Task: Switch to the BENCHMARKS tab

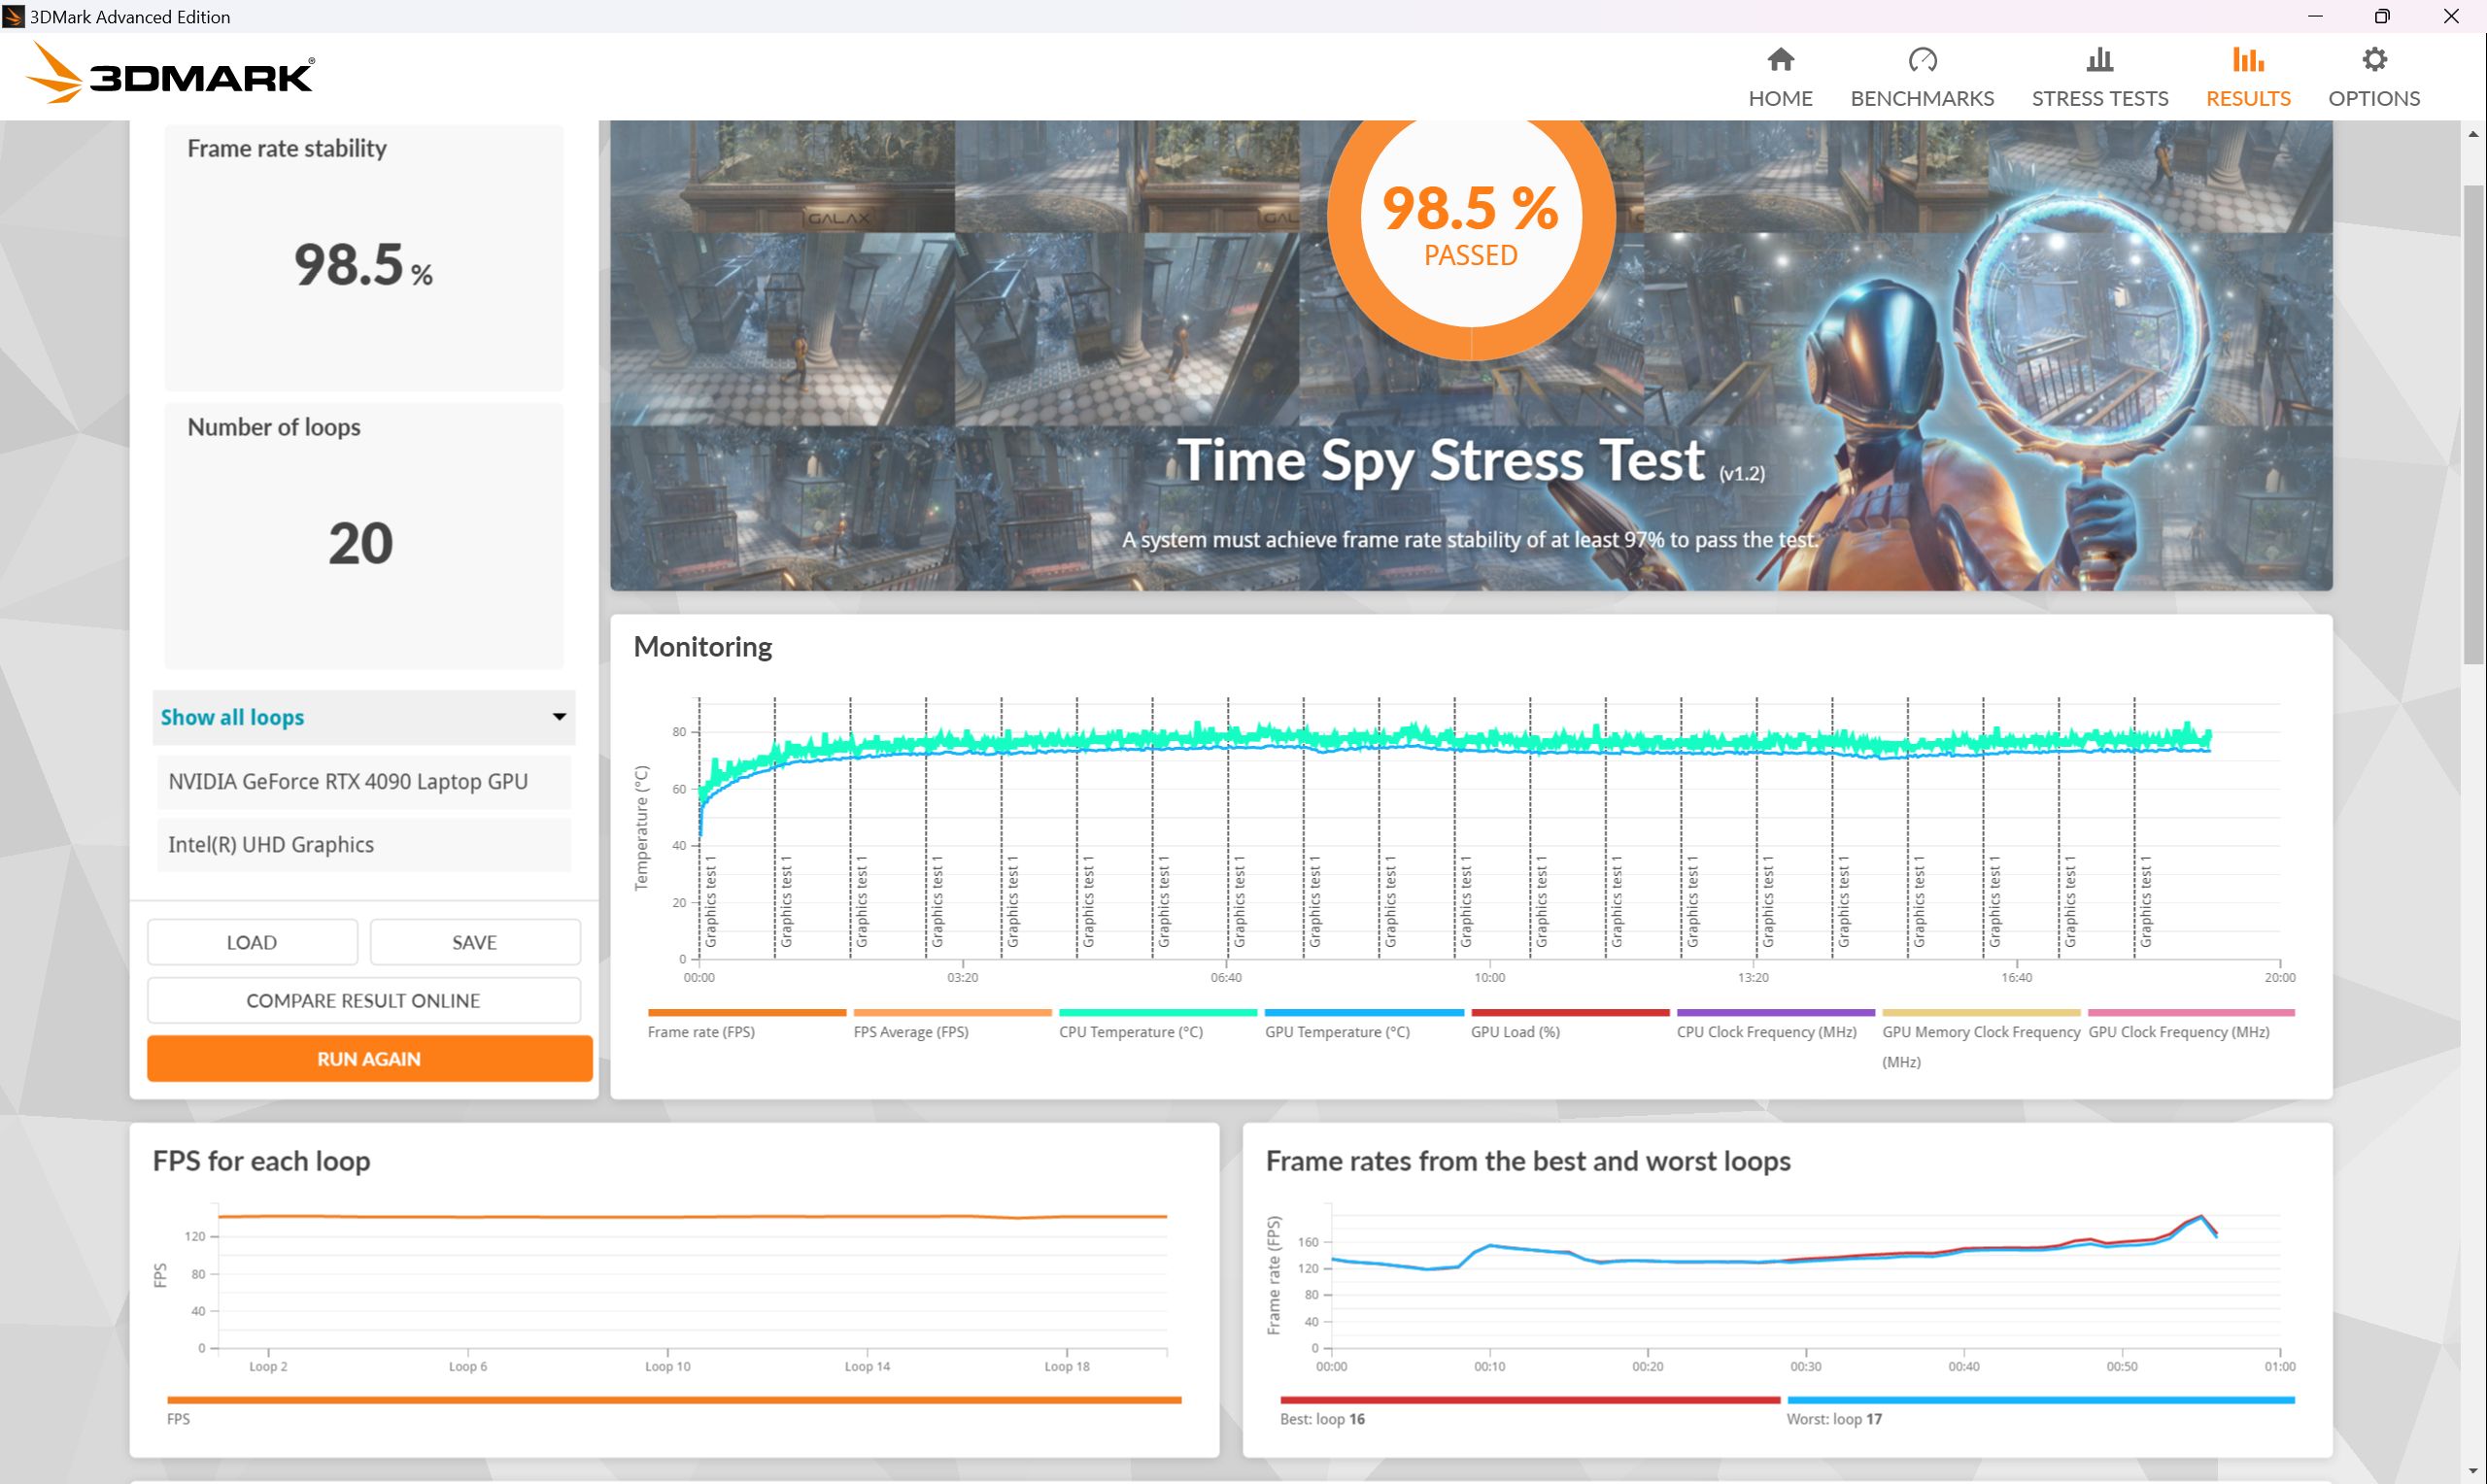Action: coord(1922,98)
